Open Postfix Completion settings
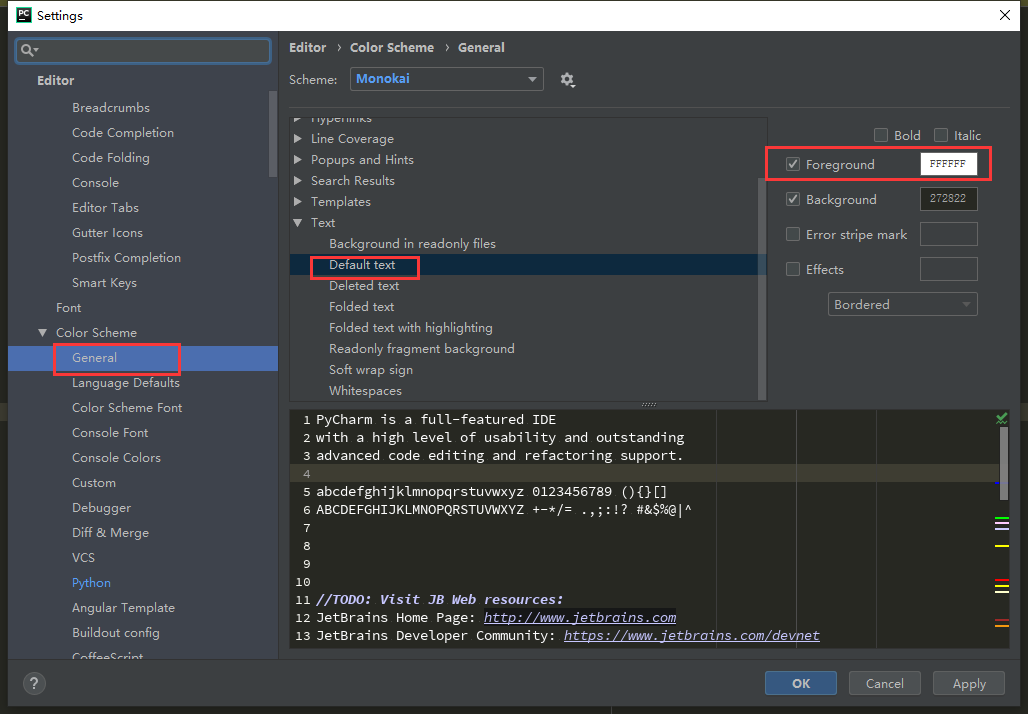 point(126,258)
